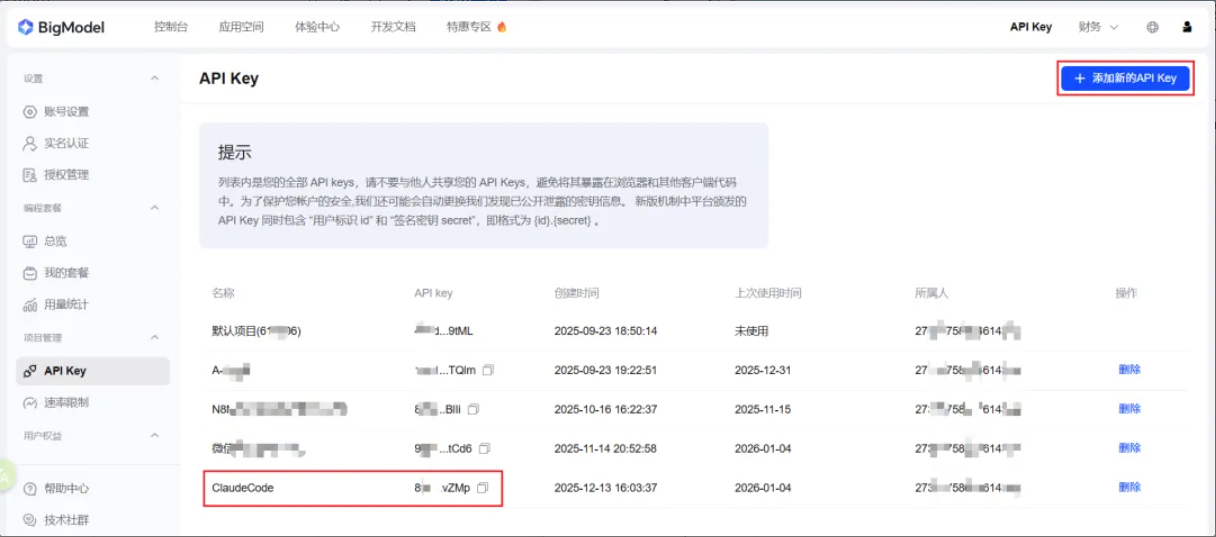Collapse the 设置 sidebar section
The width and height of the screenshot is (1216, 537).
pos(154,78)
